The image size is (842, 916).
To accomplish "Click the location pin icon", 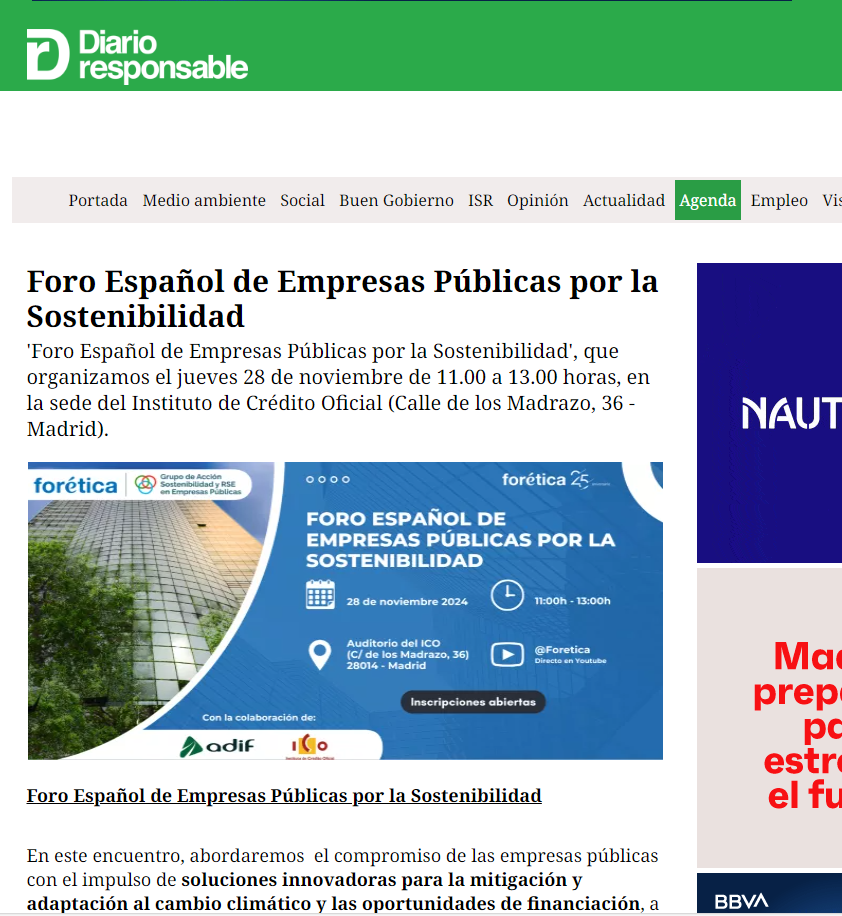I will click(x=320, y=655).
